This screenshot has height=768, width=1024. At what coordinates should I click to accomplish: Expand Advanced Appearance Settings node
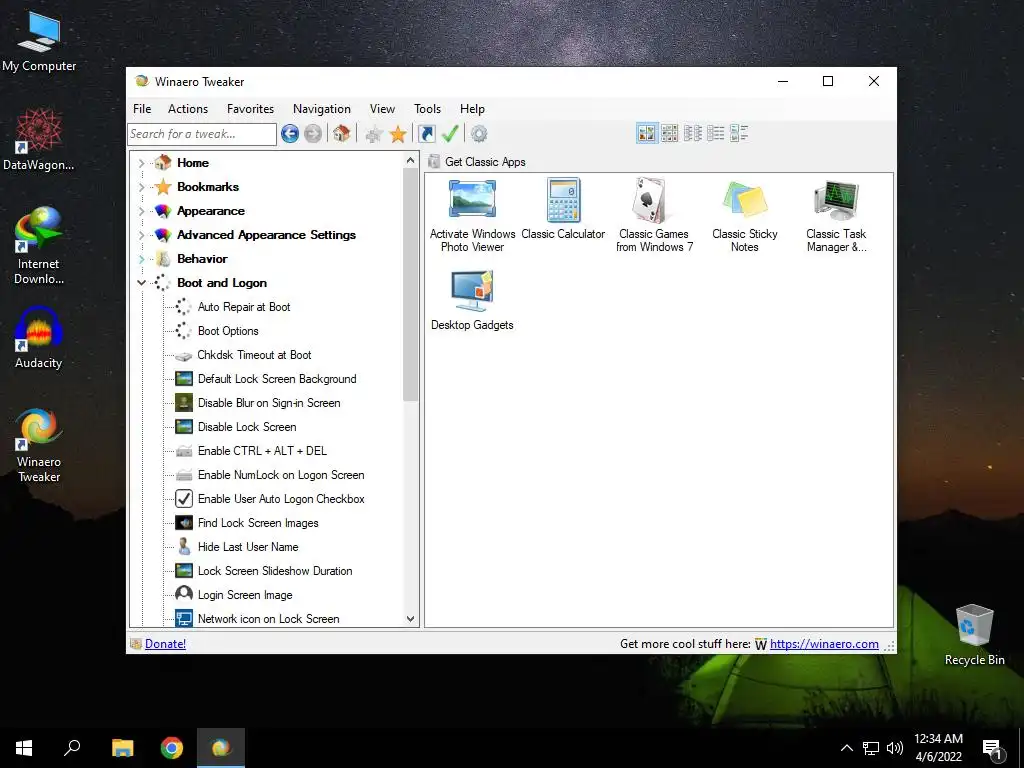pos(141,235)
